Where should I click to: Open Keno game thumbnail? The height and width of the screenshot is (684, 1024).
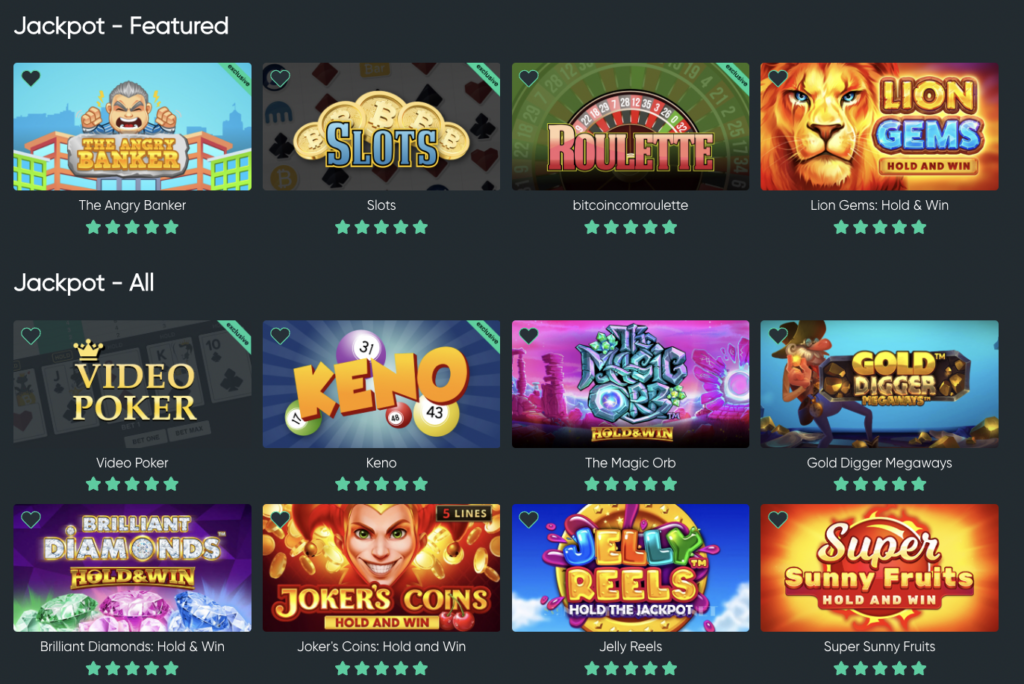tap(381, 384)
